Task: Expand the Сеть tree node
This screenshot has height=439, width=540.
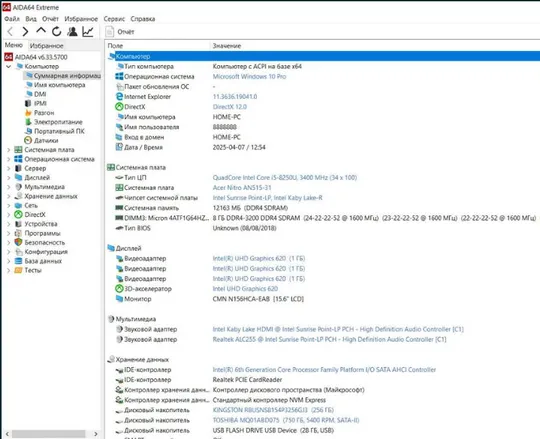Action: (9, 206)
